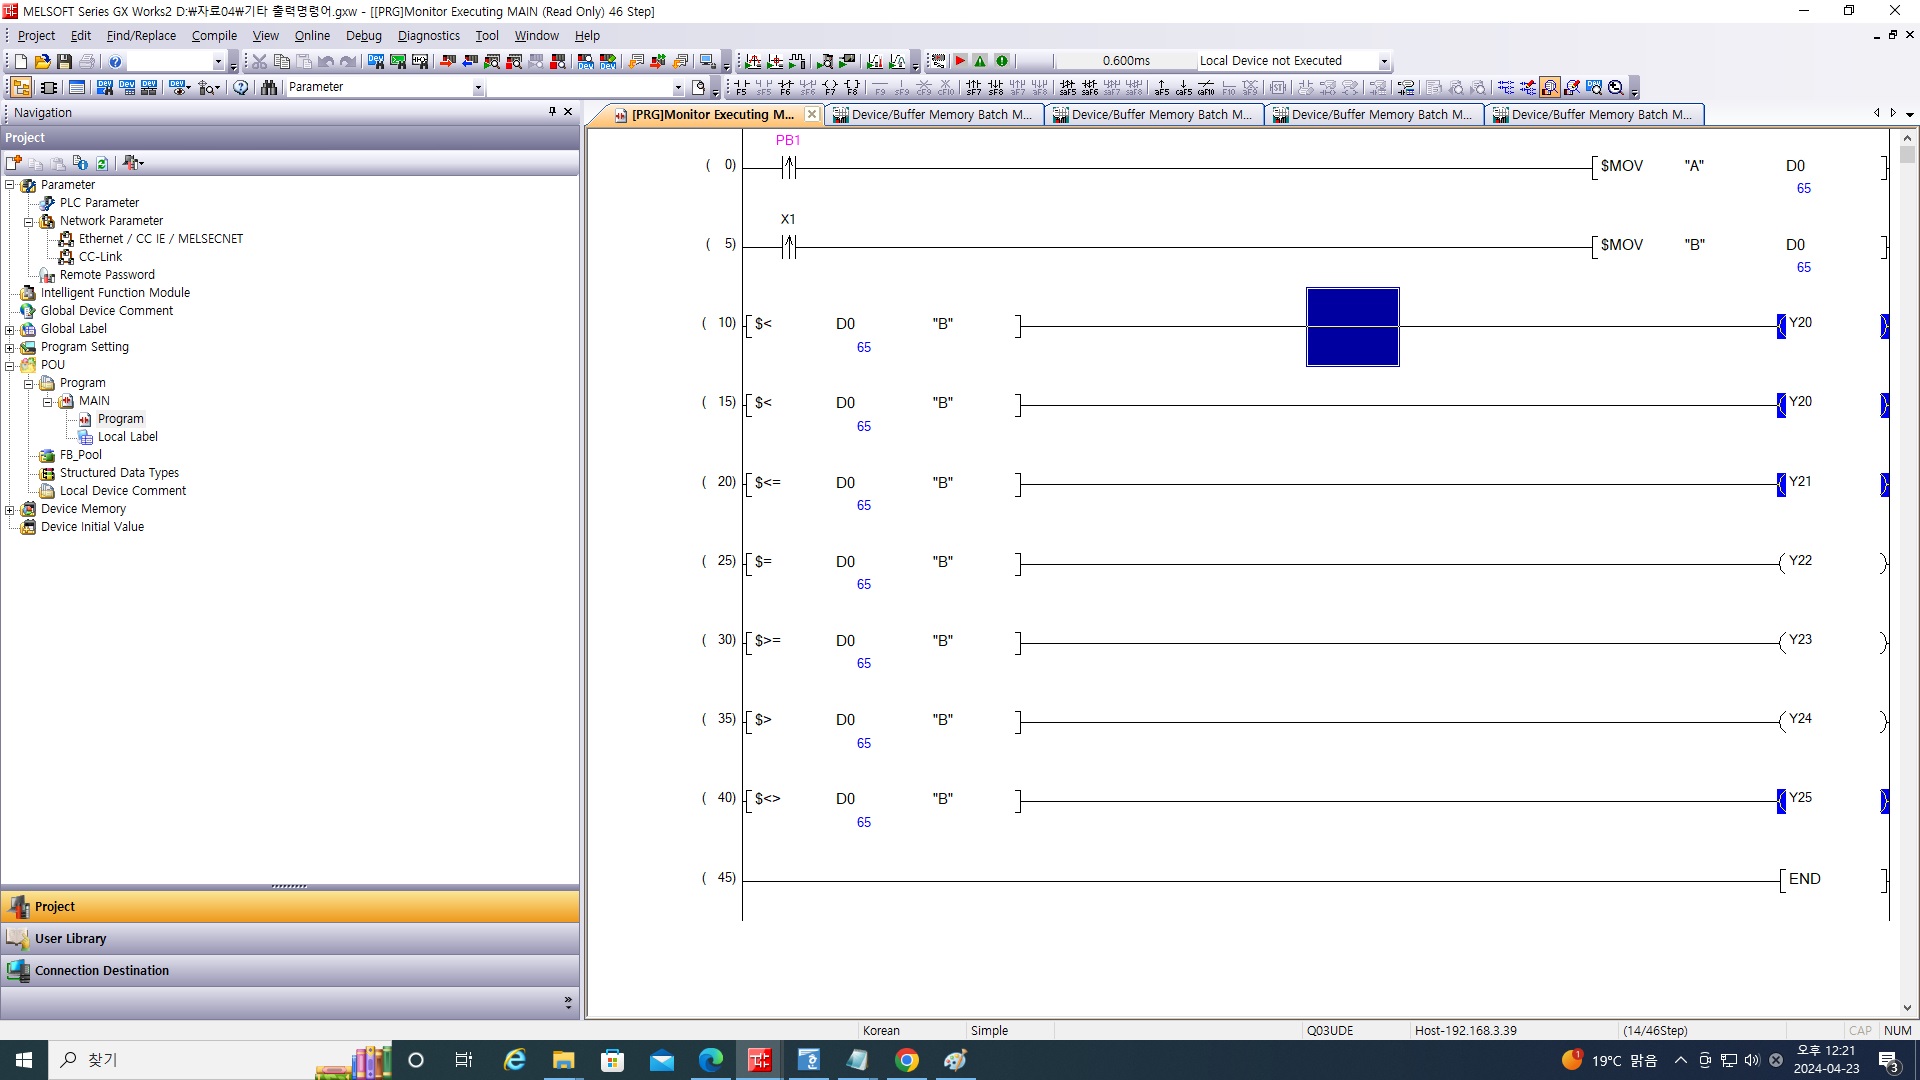Open Chrome from the Windows taskbar
This screenshot has height=1080, width=1920.
click(x=907, y=1060)
